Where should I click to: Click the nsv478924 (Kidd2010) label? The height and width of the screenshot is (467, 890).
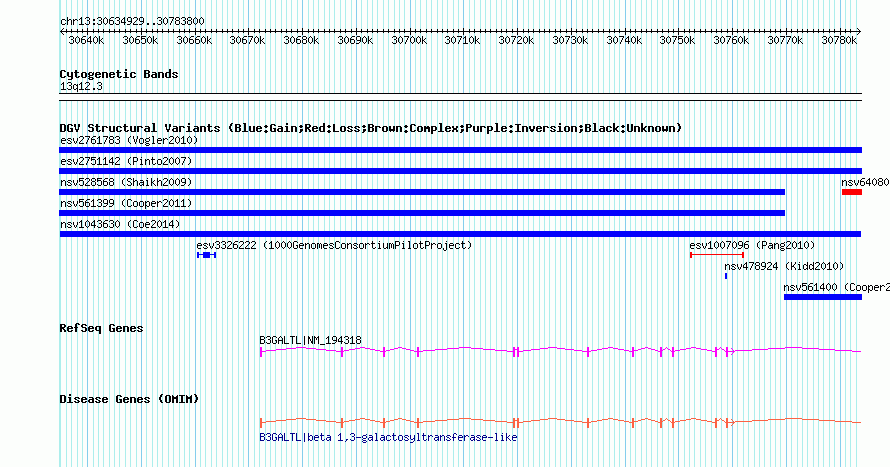point(784,266)
